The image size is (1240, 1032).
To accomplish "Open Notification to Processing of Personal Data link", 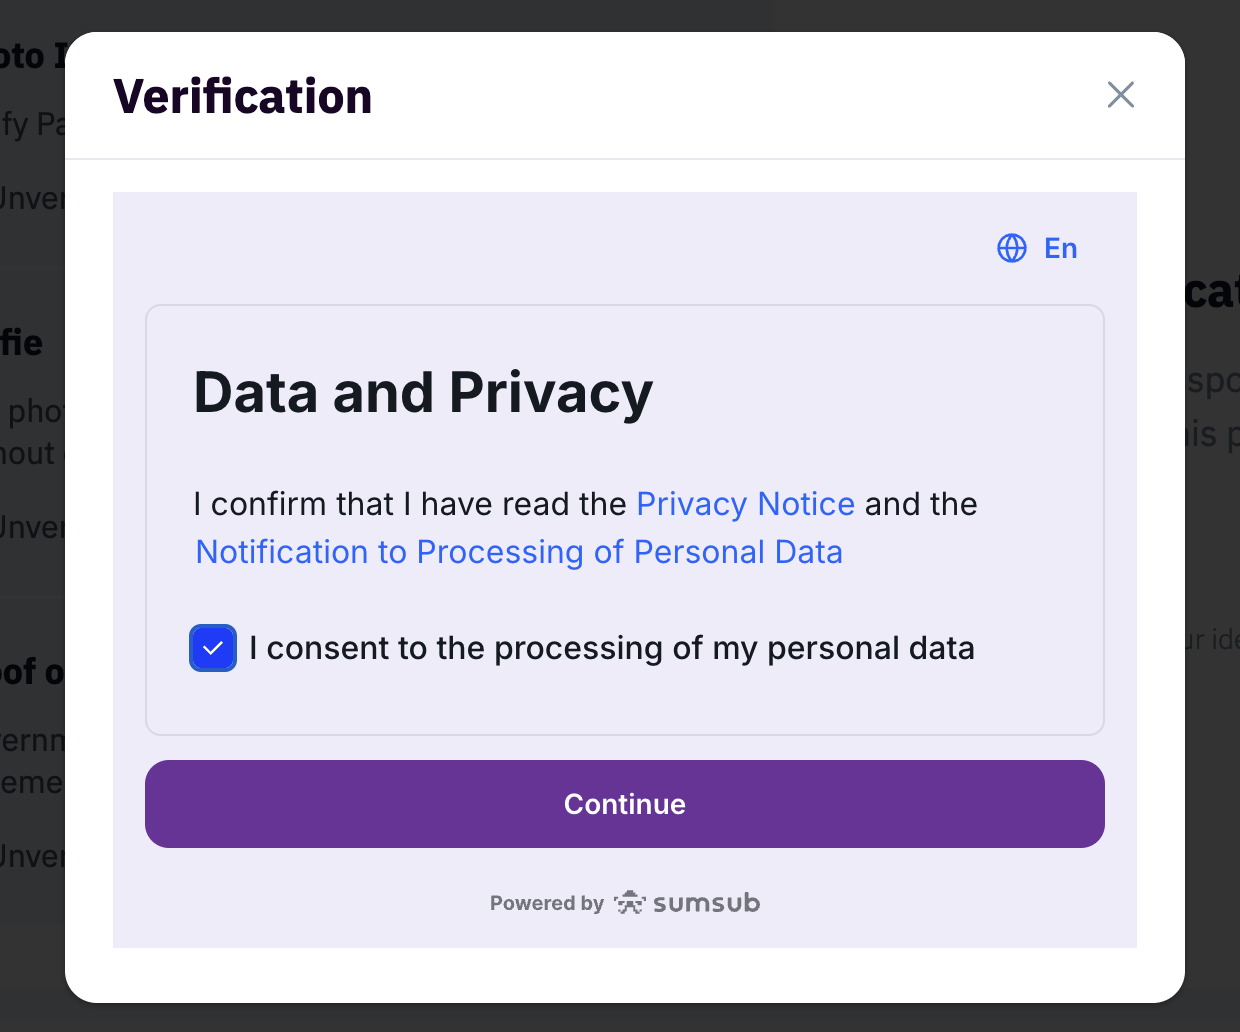I will click(x=519, y=552).
